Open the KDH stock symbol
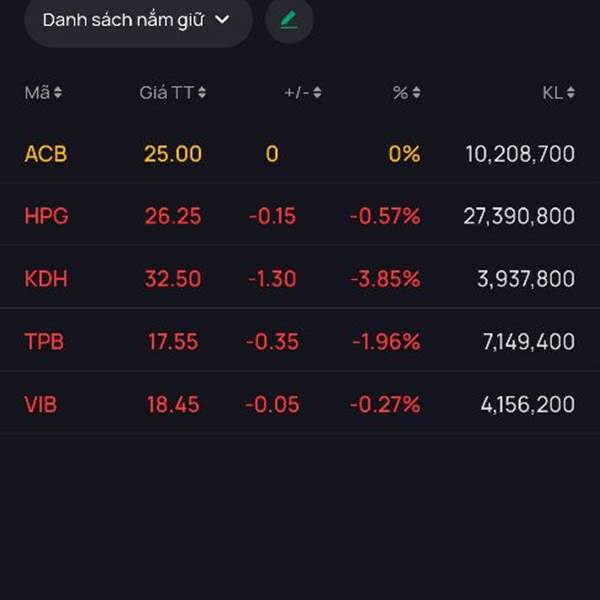 (46, 279)
